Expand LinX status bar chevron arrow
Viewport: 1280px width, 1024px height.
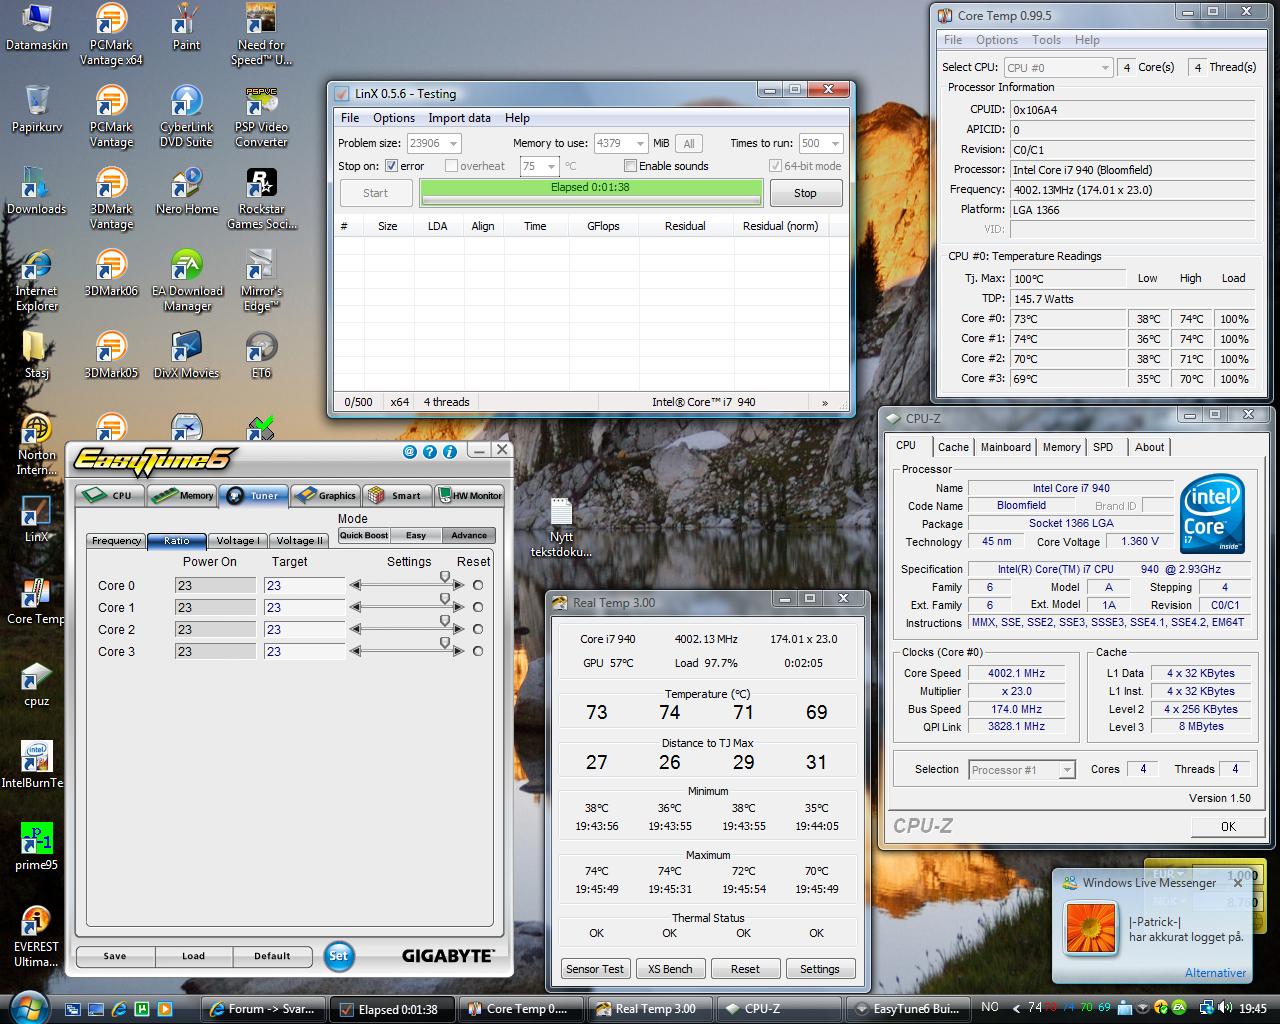click(x=825, y=402)
